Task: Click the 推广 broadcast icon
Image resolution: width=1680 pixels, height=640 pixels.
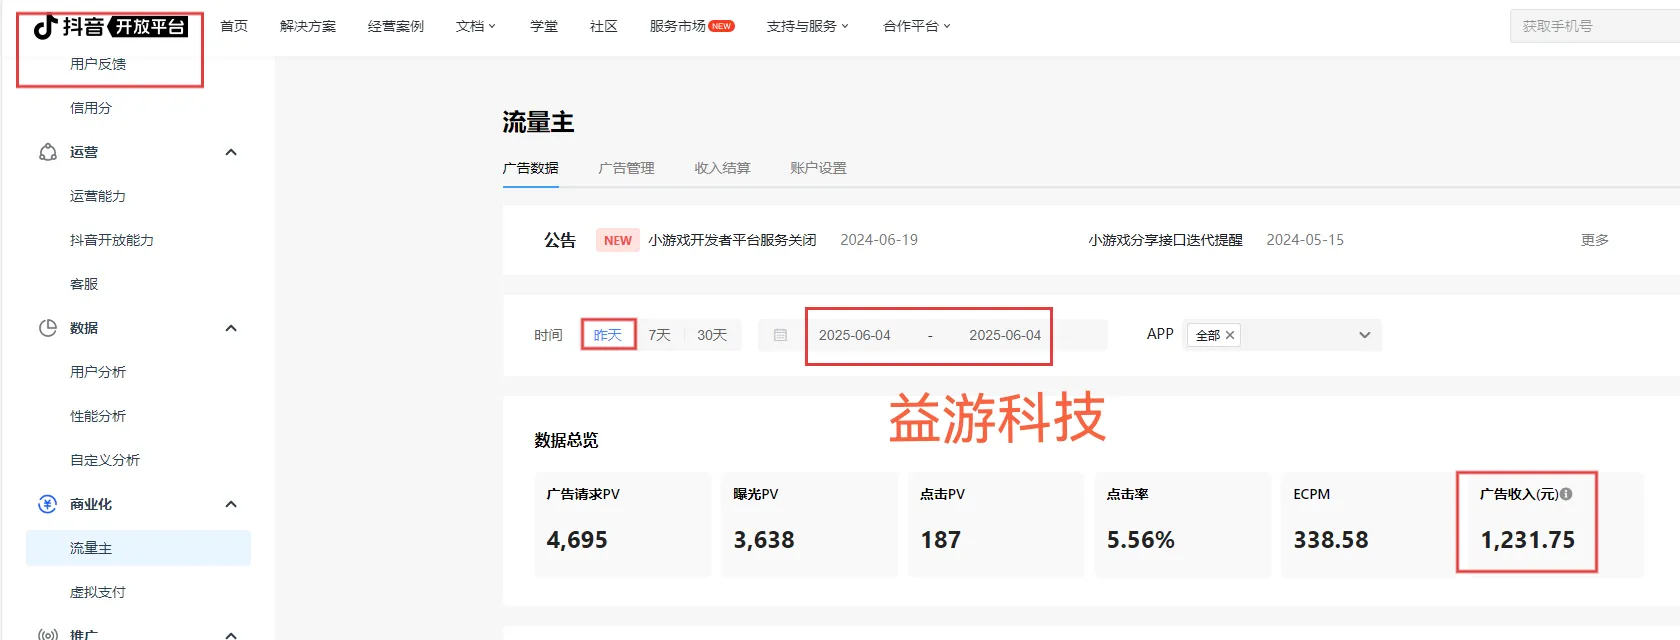Action: tap(47, 634)
